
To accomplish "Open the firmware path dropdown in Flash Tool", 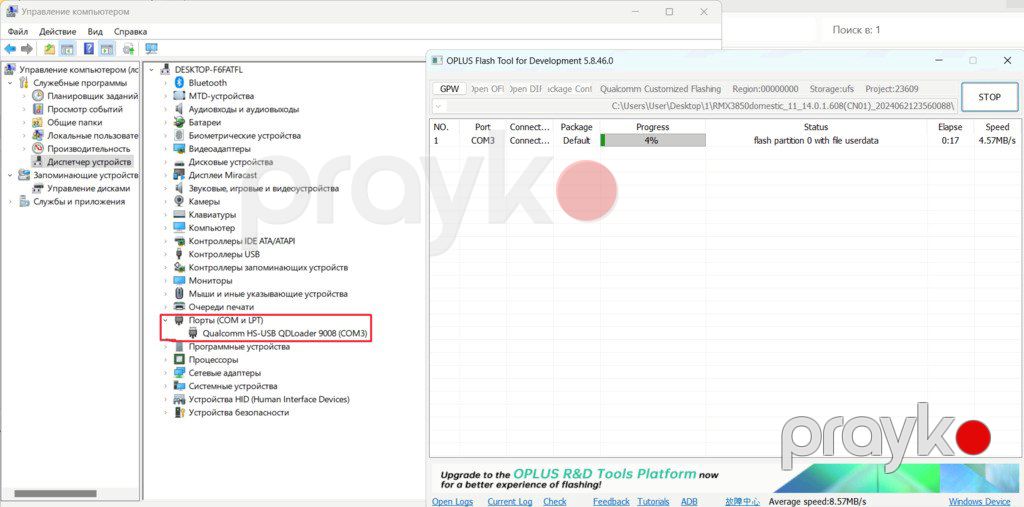I will click(437, 105).
